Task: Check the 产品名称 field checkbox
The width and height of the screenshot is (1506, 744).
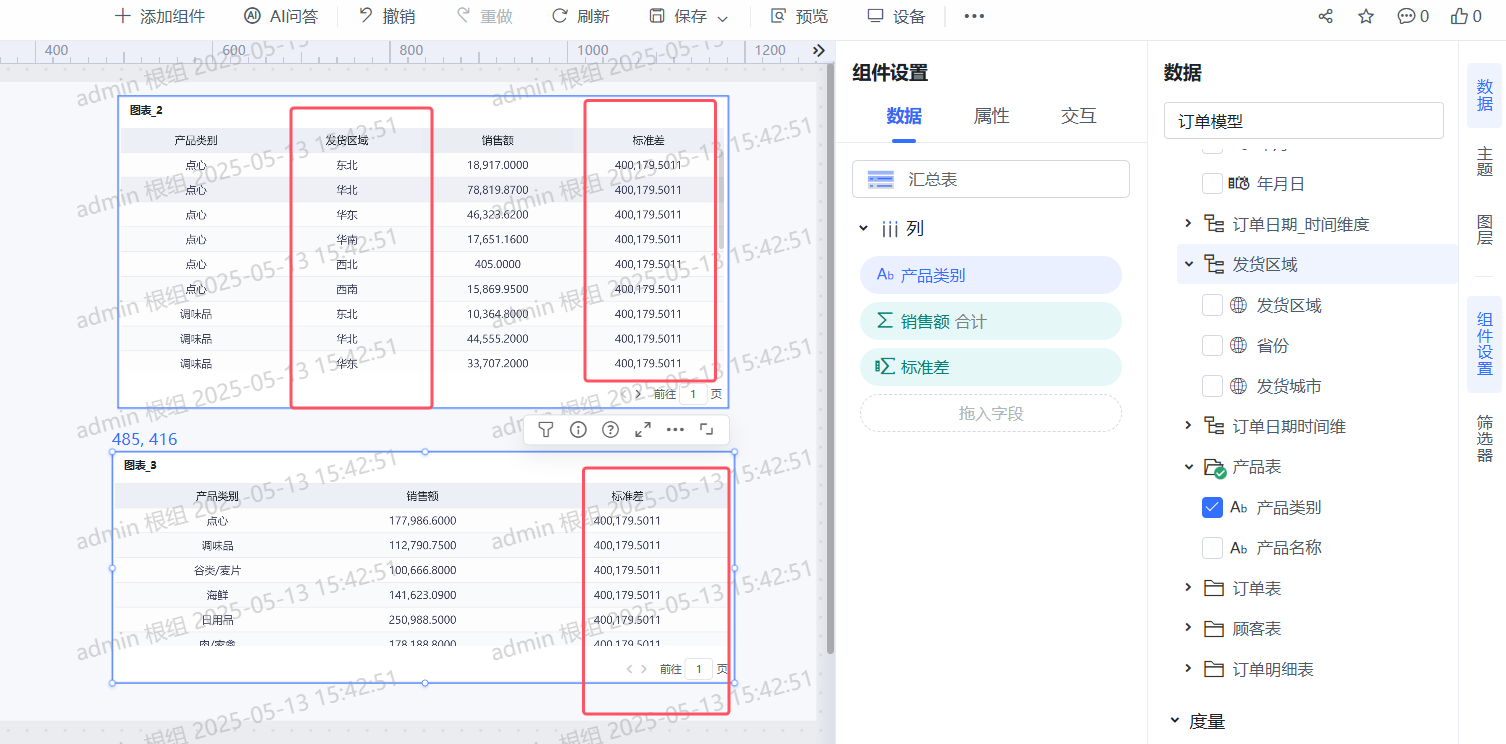Action: (x=1212, y=547)
